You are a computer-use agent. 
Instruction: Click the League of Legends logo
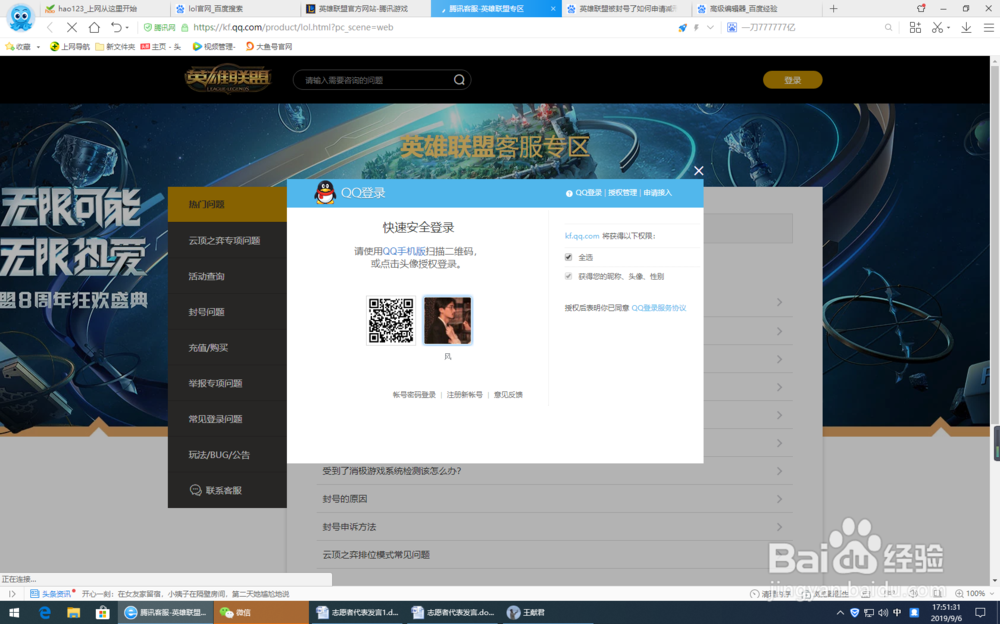click(228, 80)
